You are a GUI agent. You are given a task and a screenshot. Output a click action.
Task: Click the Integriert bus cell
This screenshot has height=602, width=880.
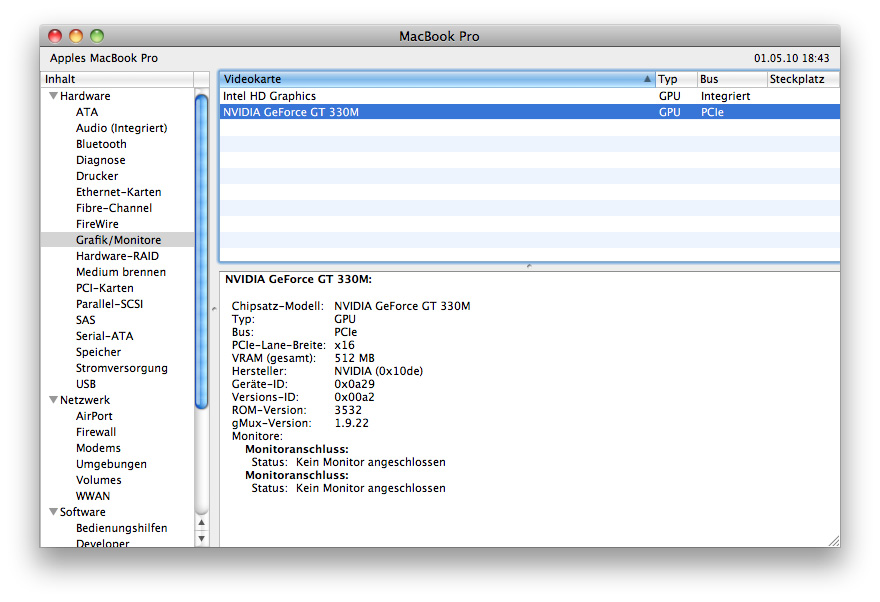[725, 96]
